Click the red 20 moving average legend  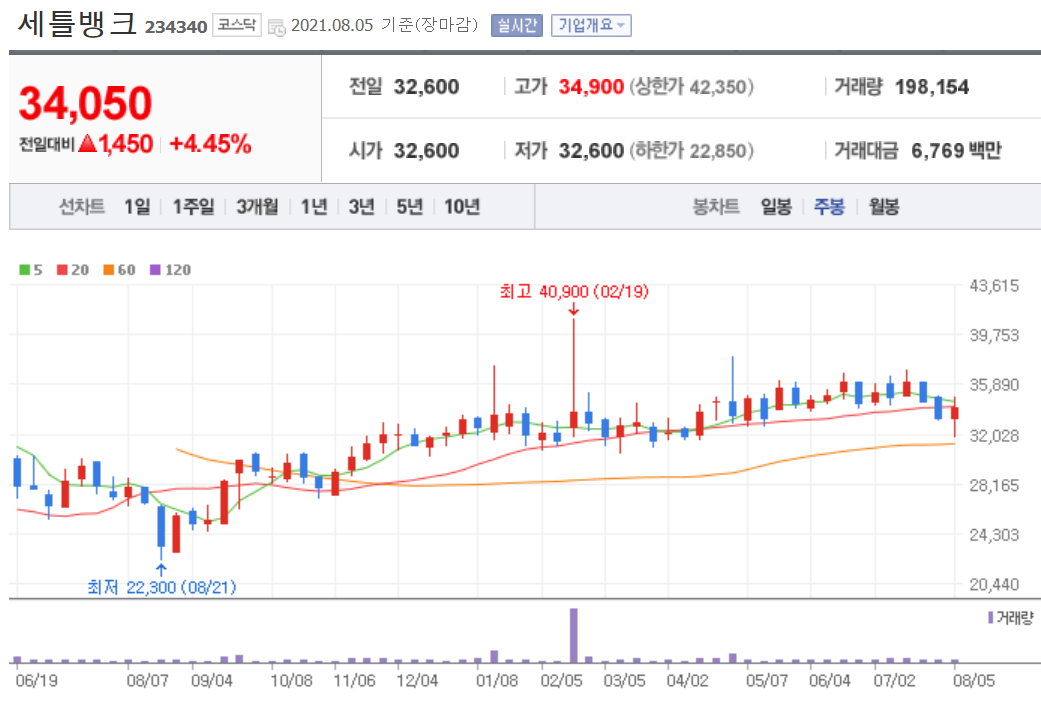point(73,270)
